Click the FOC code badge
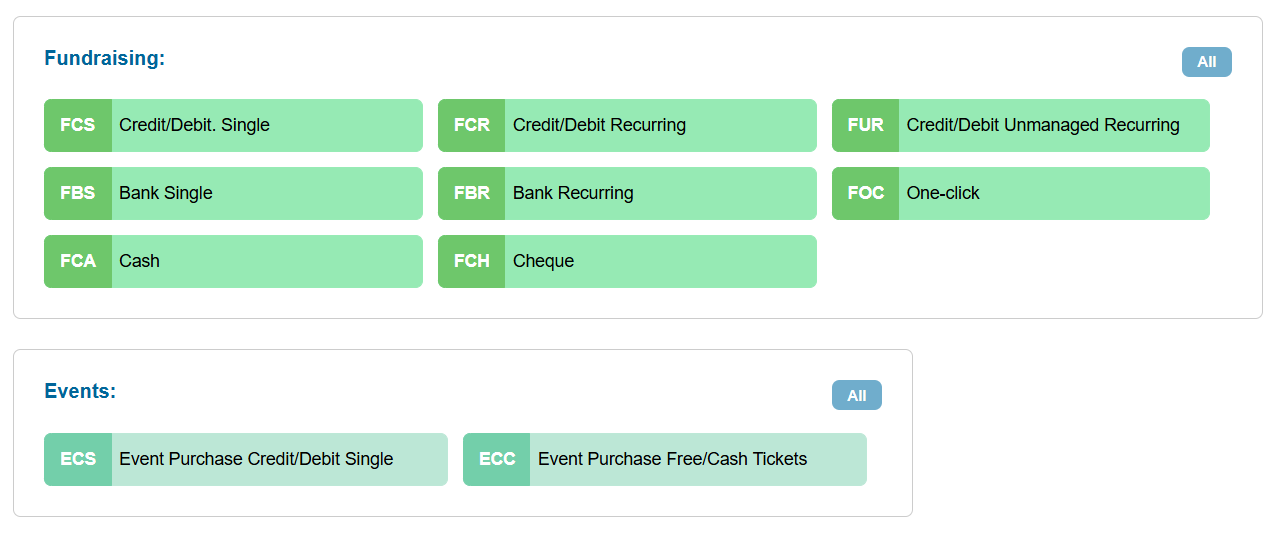 [865, 193]
